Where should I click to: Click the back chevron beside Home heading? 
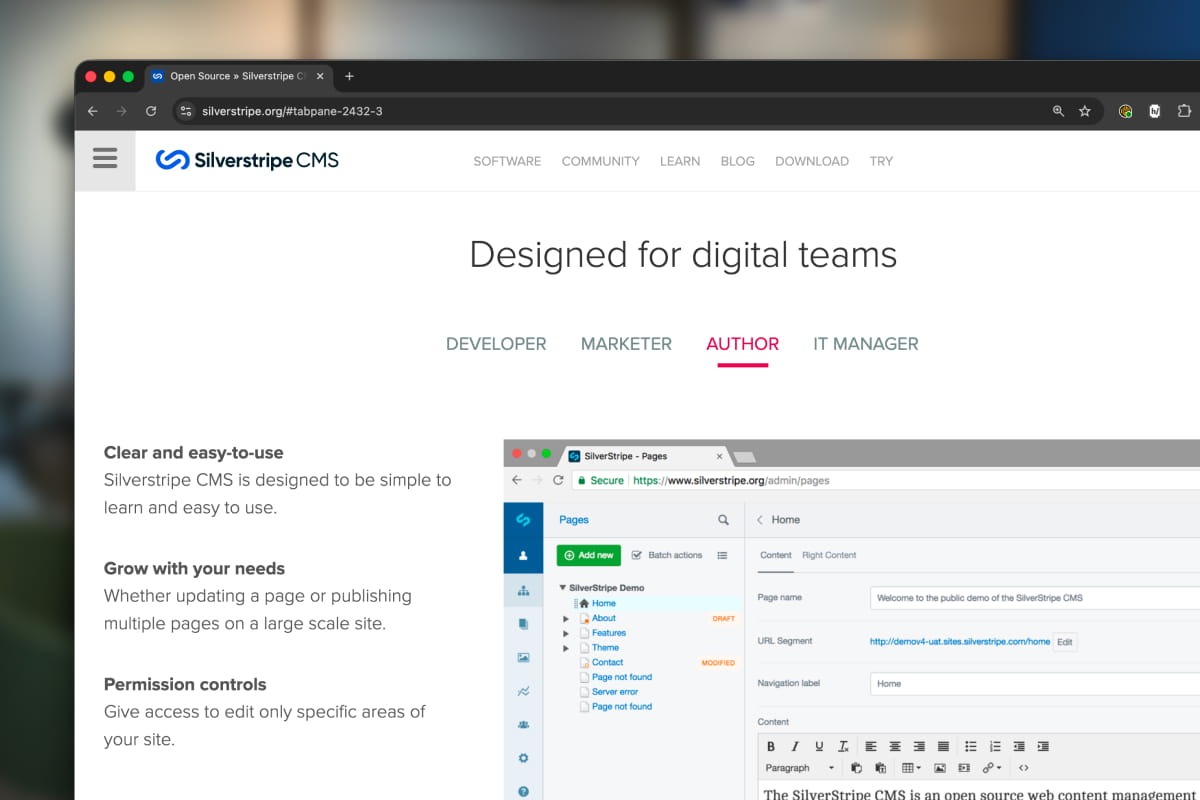[760, 520]
